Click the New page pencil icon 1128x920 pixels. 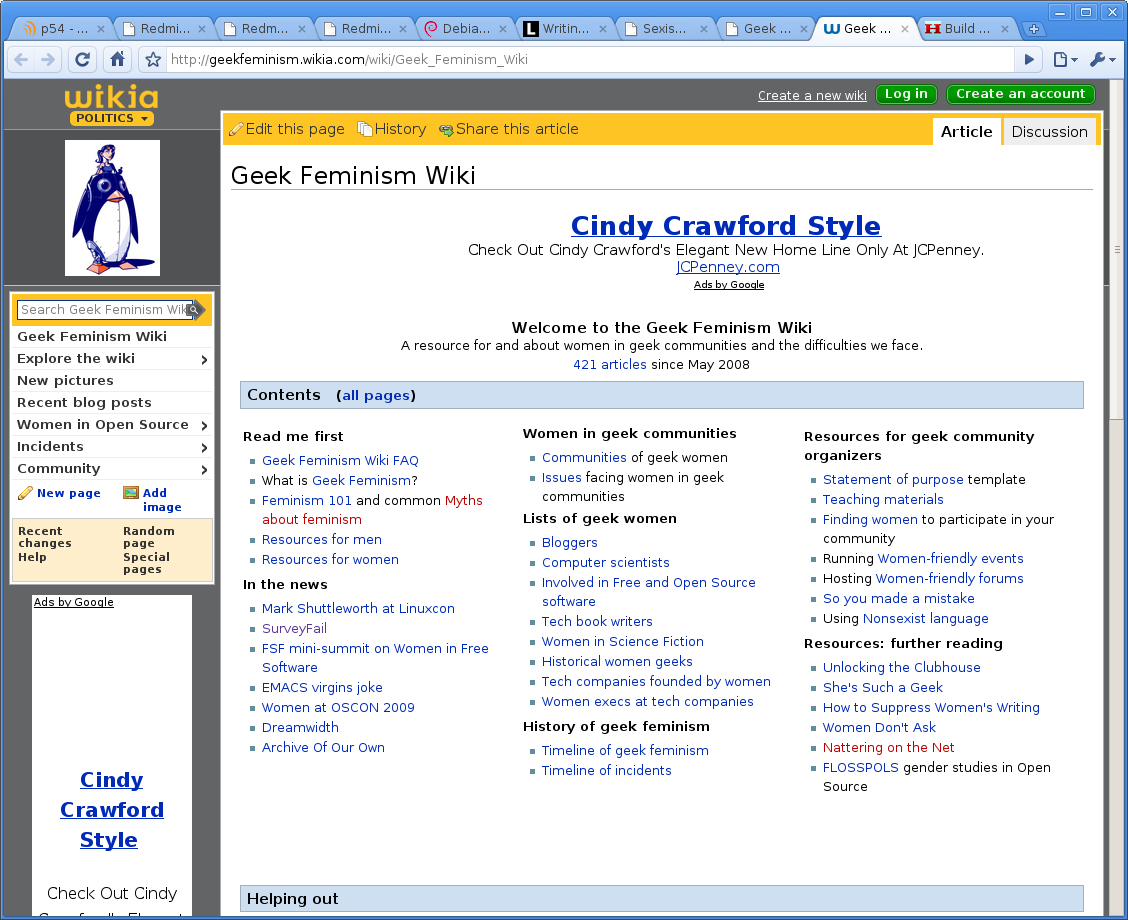click(x=25, y=493)
